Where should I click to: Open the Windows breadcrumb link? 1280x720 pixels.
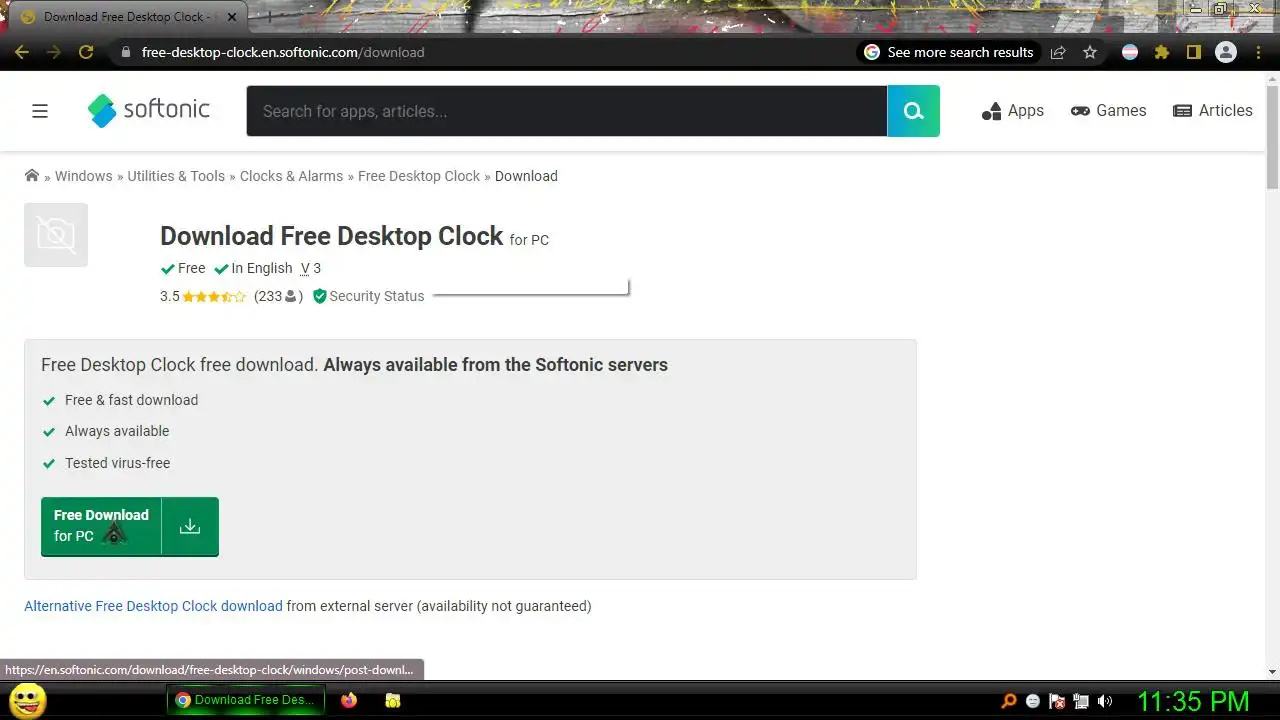(83, 176)
